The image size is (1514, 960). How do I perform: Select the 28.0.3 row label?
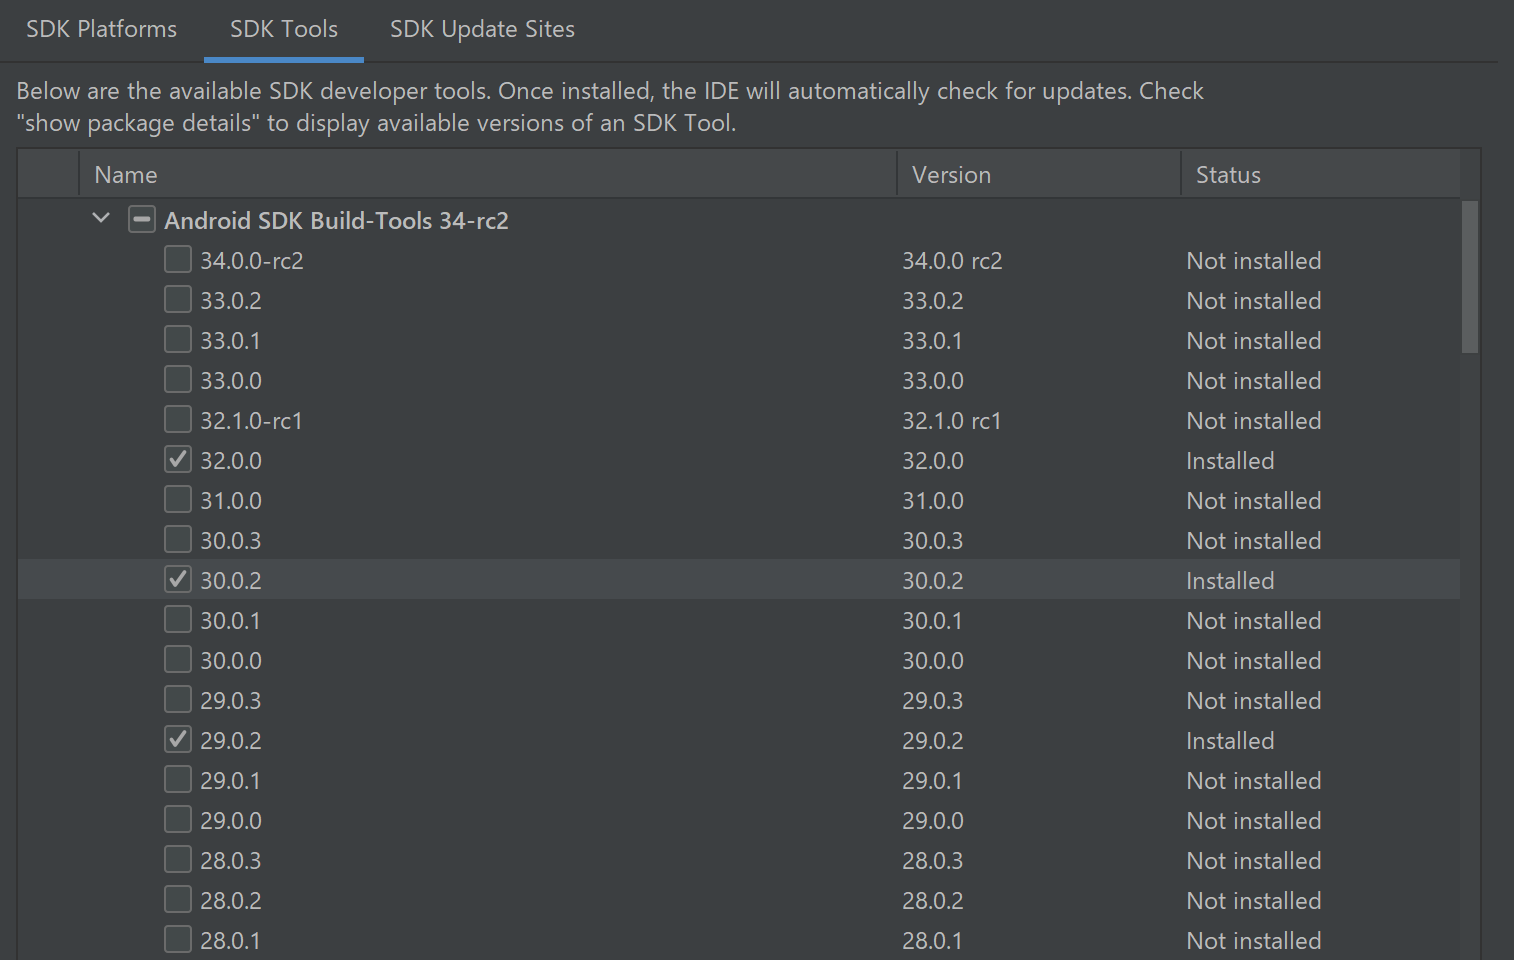point(231,861)
